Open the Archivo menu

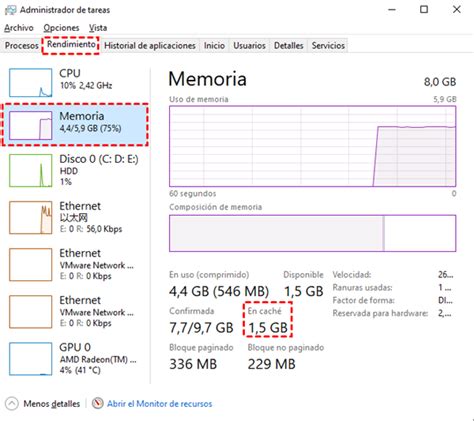click(x=19, y=28)
